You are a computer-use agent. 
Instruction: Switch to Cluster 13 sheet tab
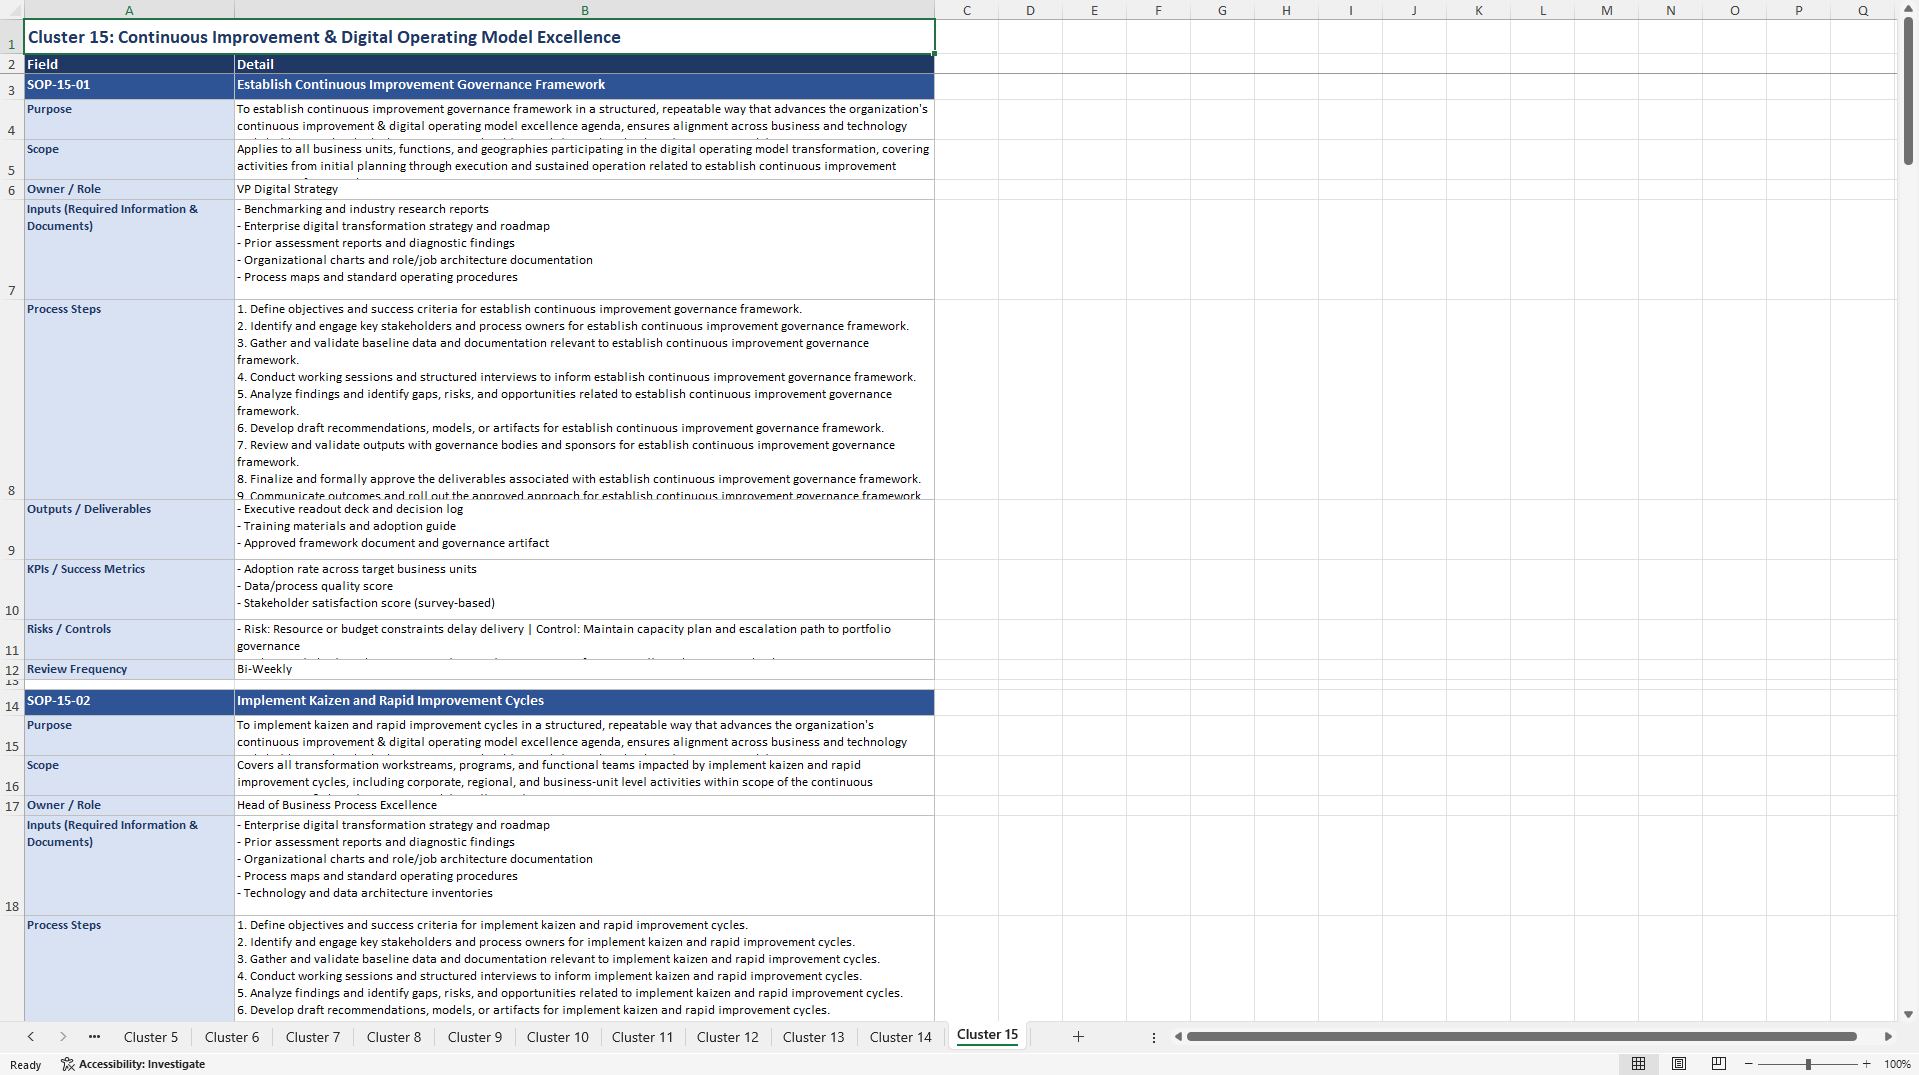pos(814,1037)
